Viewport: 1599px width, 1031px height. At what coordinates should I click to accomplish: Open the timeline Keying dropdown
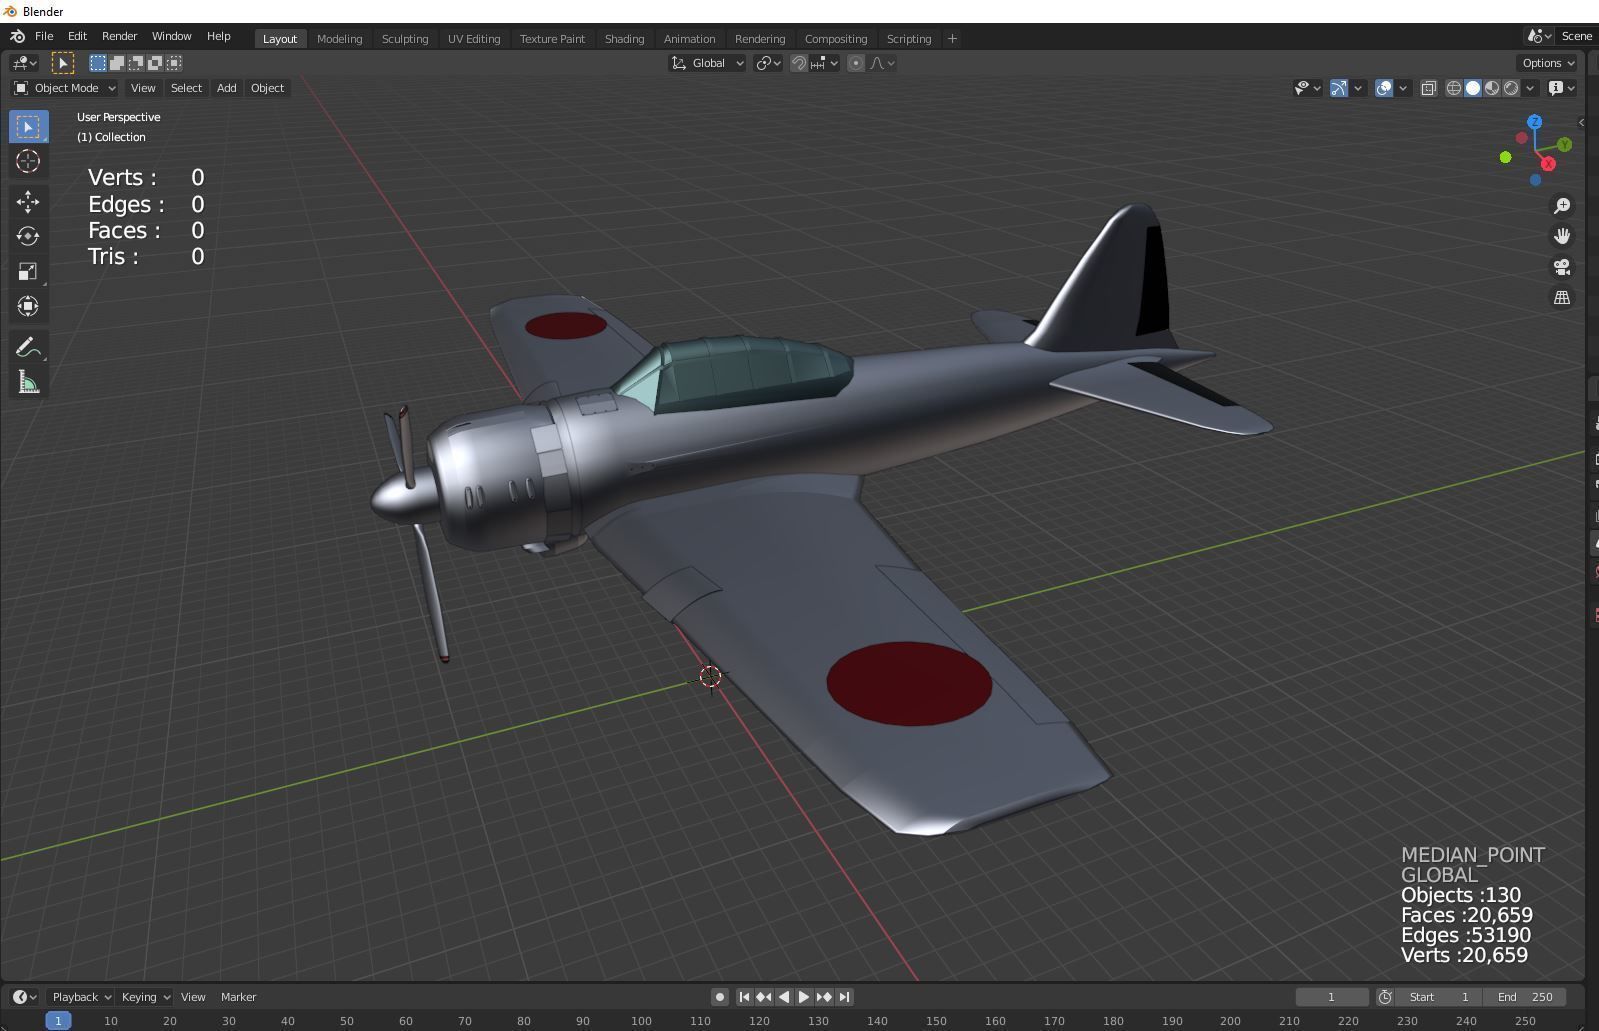click(x=146, y=997)
